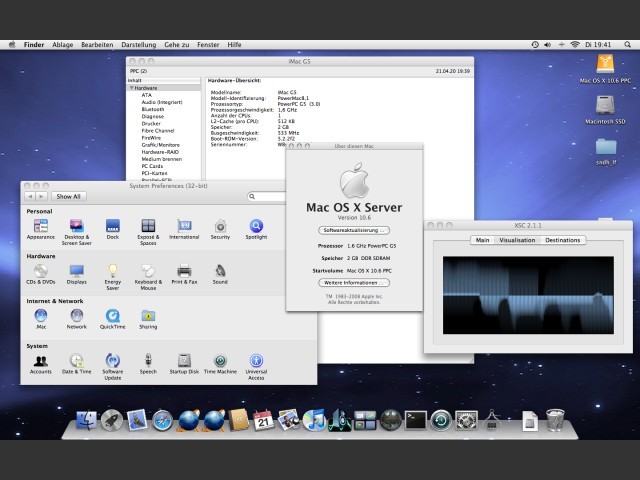Open the Bearbeiten menu
Image resolution: width=640 pixels, height=480 pixels.
coord(97,44)
